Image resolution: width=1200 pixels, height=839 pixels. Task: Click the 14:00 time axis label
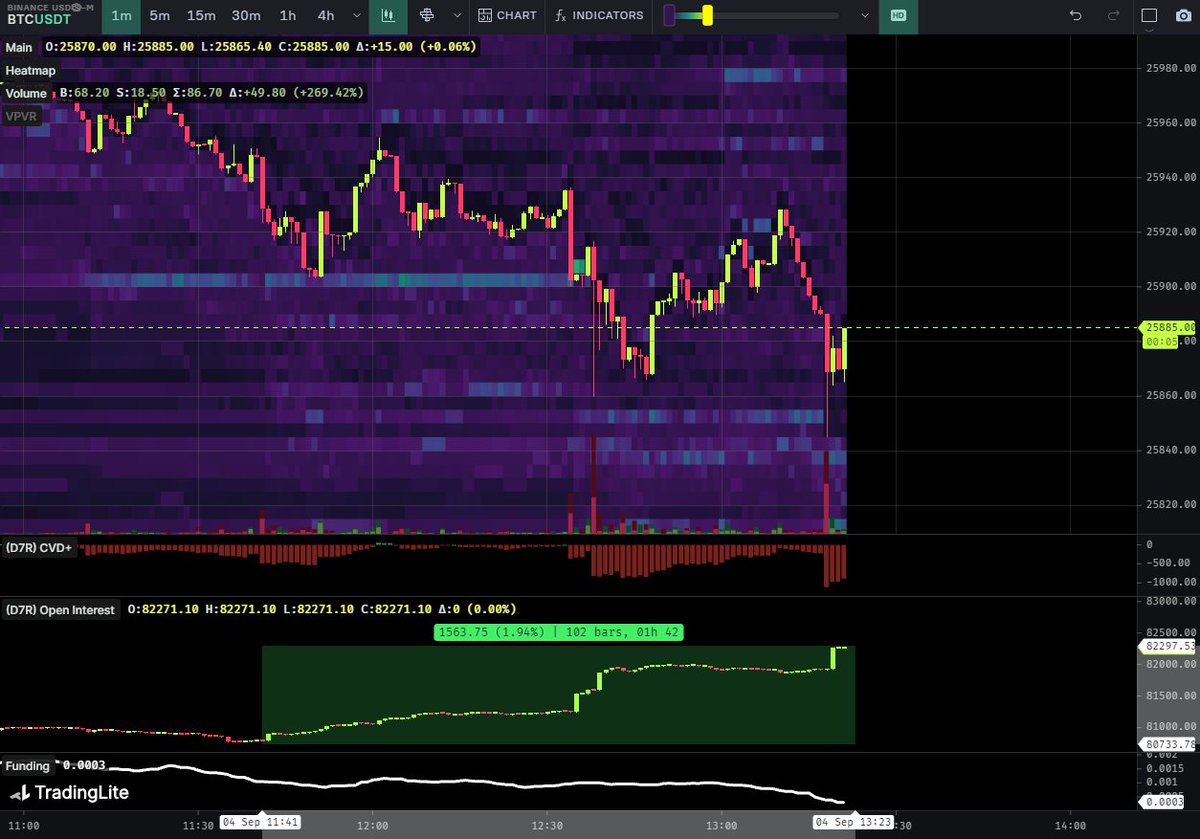(1070, 825)
